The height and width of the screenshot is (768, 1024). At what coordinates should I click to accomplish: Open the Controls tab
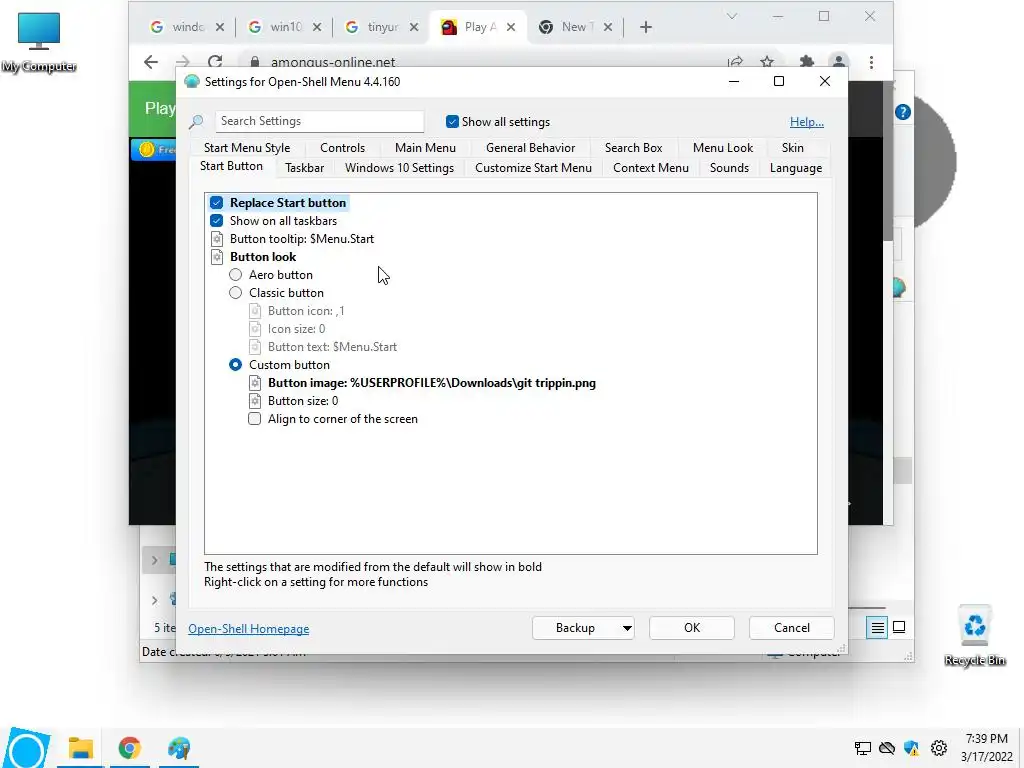342,148
